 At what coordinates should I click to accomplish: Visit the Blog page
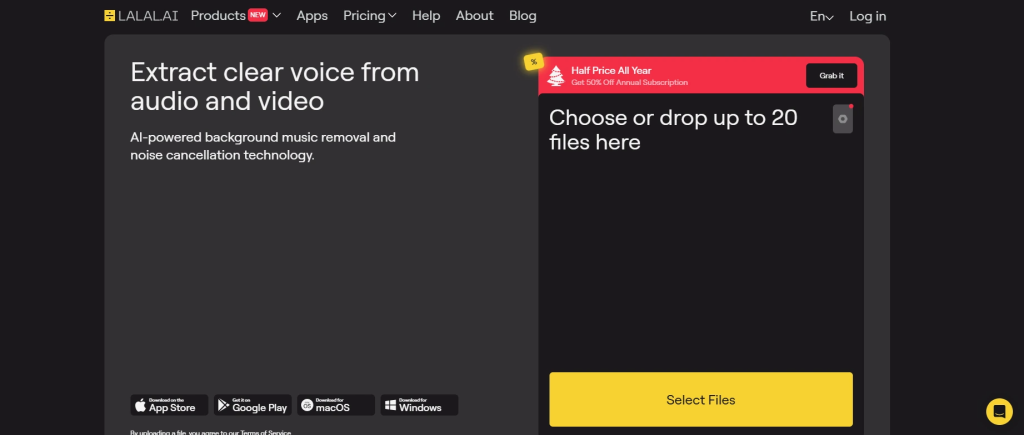[522, 16]
